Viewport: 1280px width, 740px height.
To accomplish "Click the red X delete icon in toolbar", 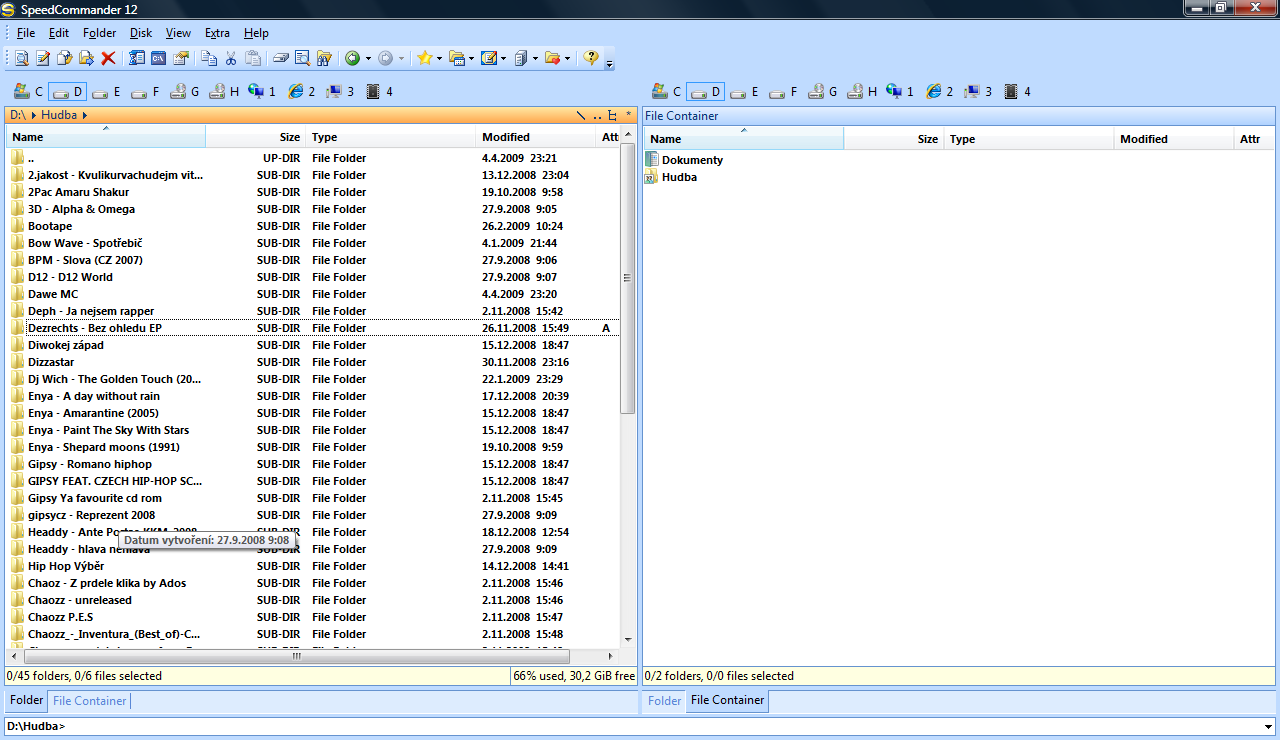I will pyautogui.click(x=108, y=59).
